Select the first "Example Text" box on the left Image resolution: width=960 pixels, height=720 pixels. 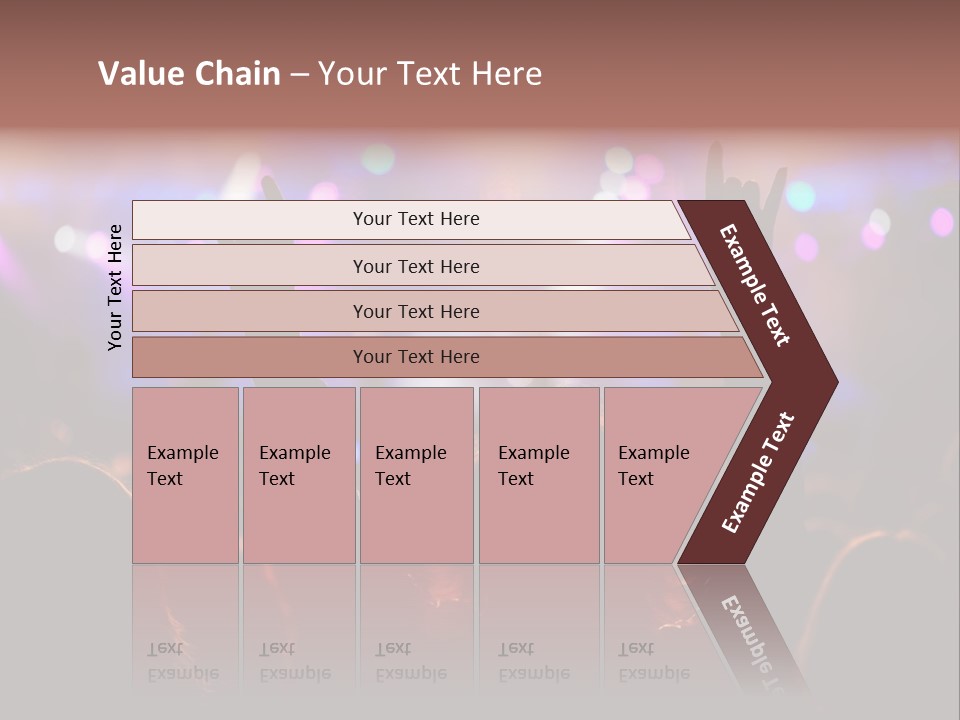pyautogui.click(x=185, y=475)
